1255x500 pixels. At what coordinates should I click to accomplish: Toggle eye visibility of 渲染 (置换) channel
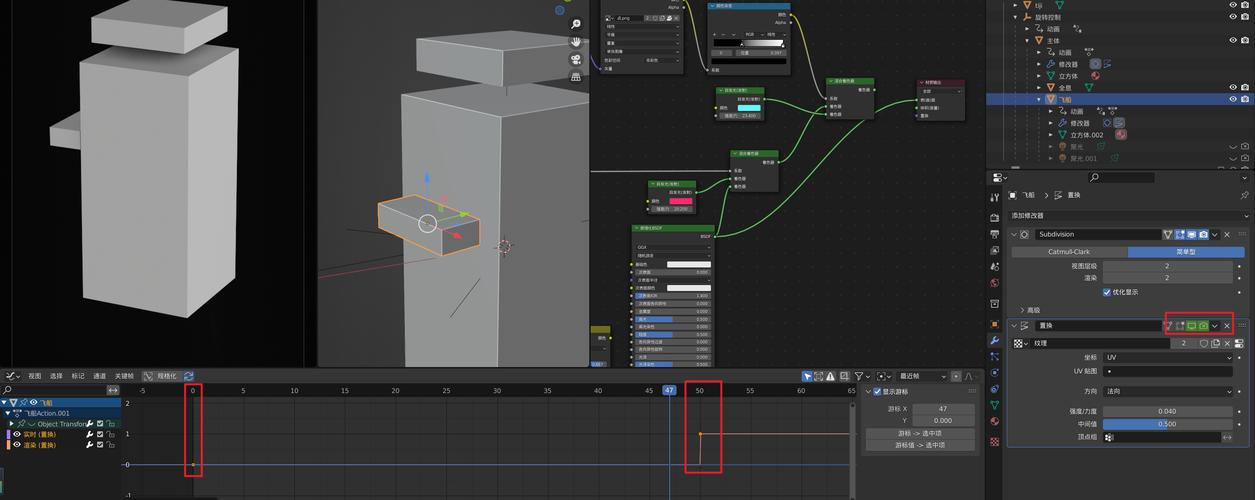point(17,445)
